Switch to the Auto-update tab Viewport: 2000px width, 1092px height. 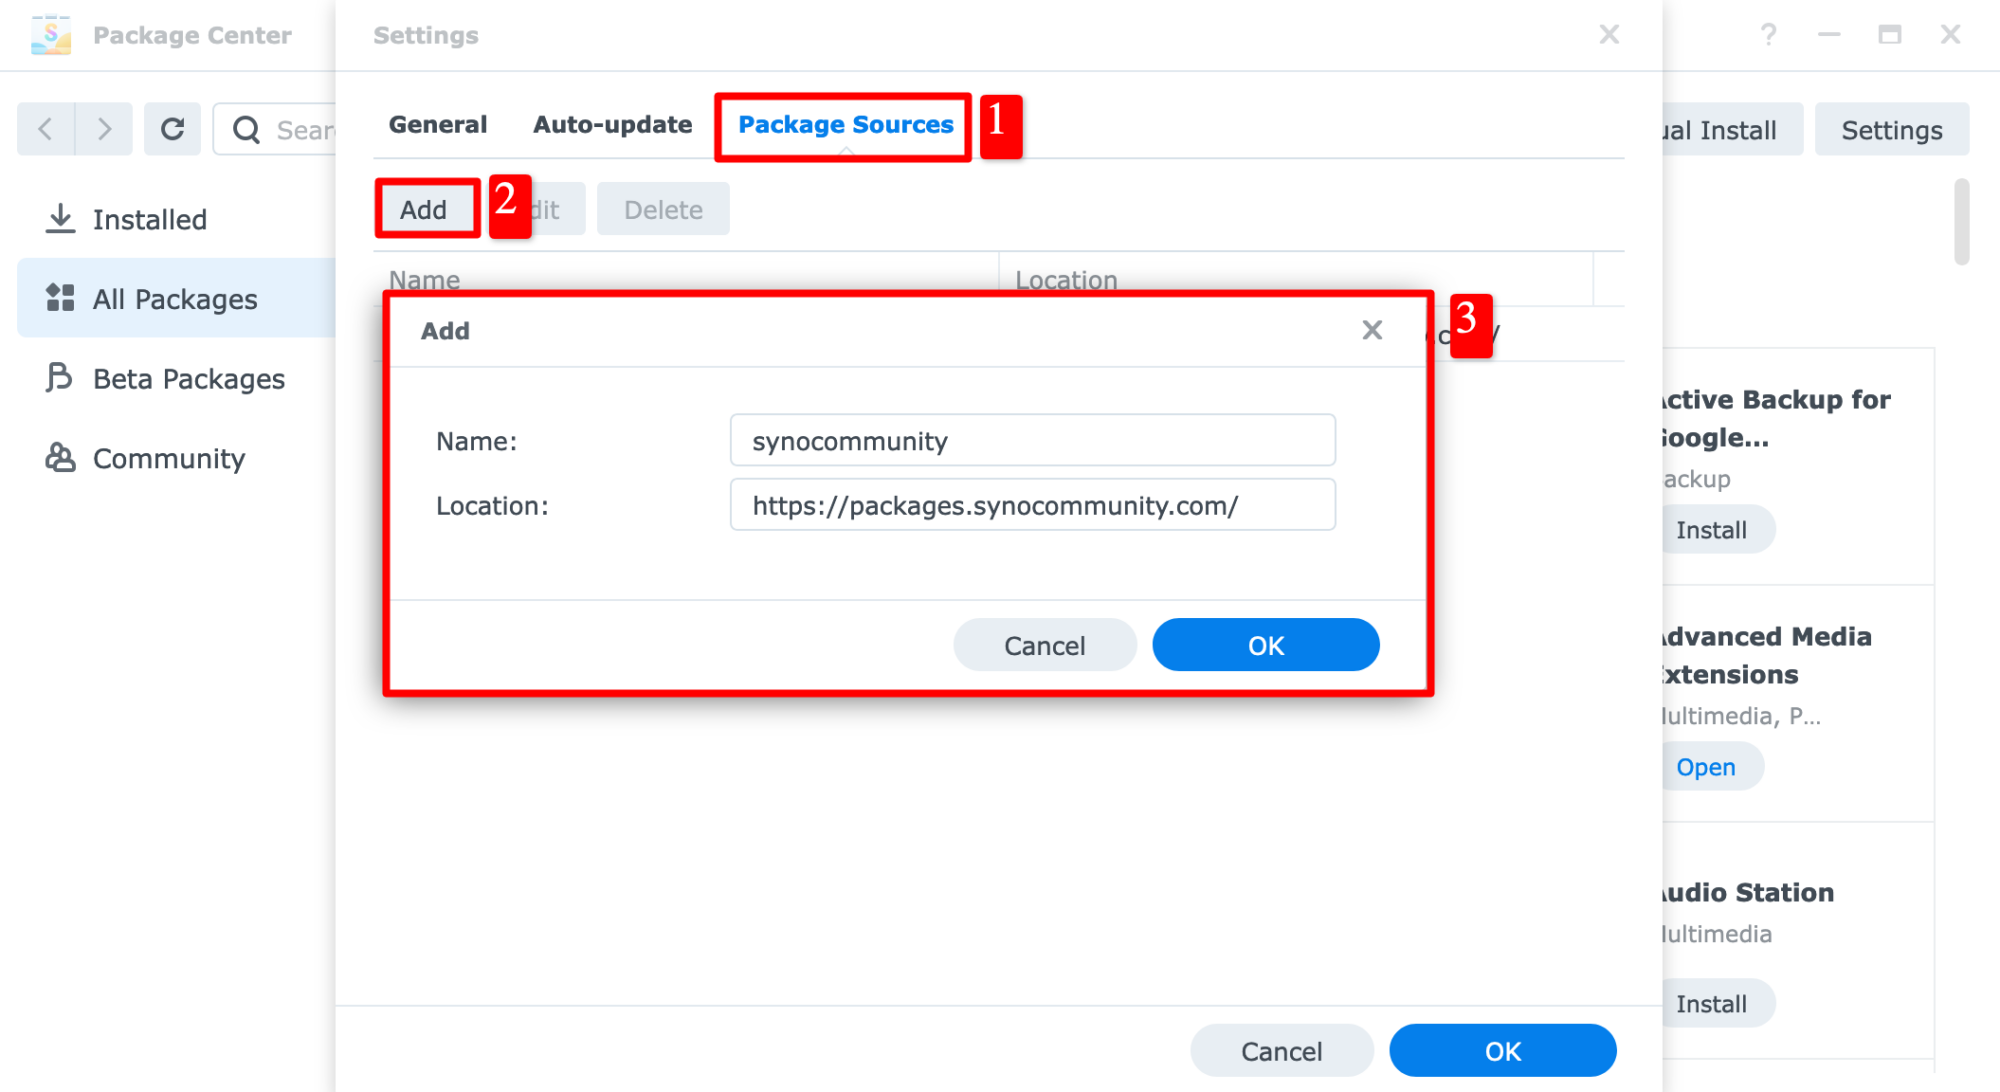coord(612,125)
